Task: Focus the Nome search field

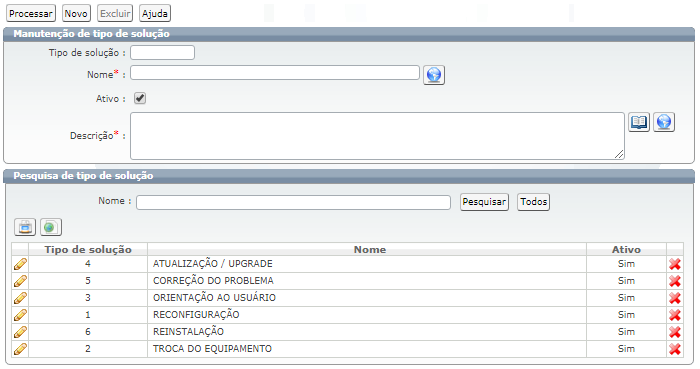Action: [293, 202]
